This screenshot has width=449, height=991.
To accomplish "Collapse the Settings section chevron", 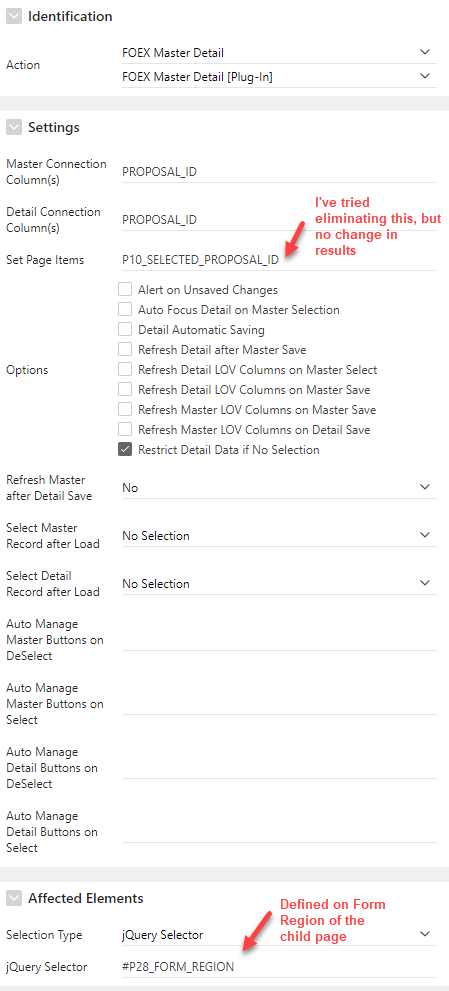I will pyautogui.click(x=13, y=128).
